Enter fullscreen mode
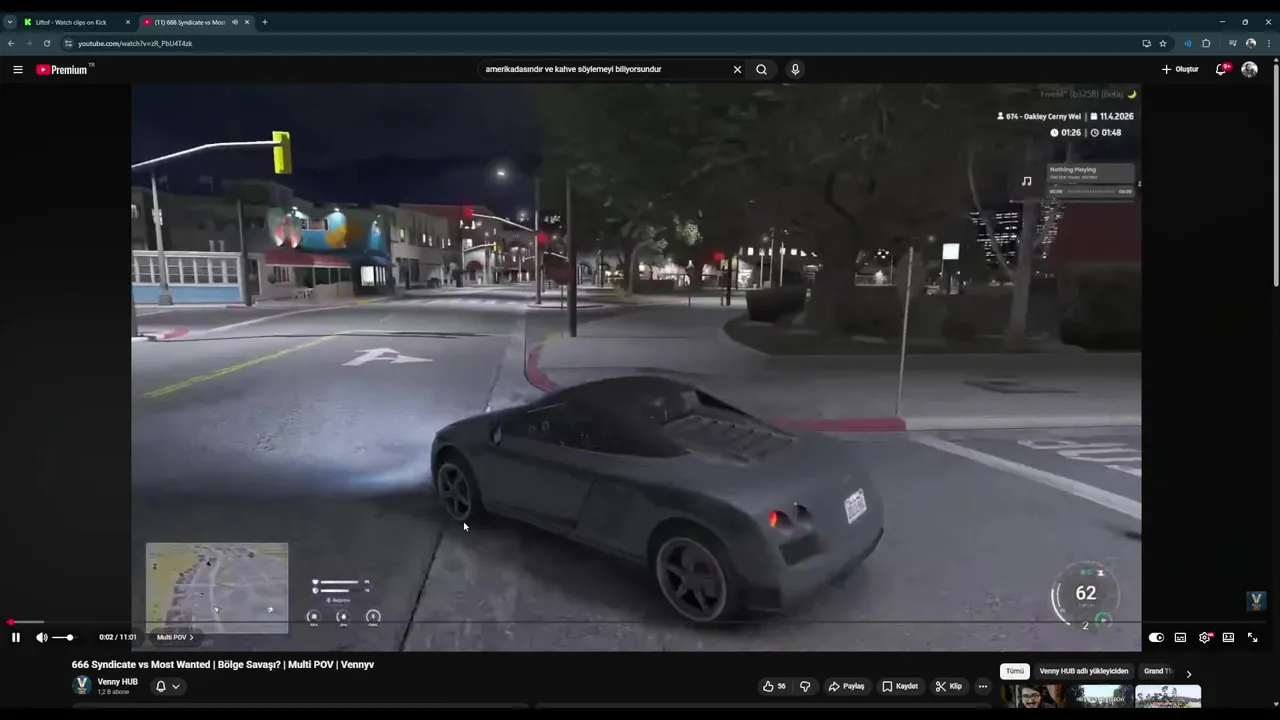The height and width of the screenshot is (720, 1280). pos(1252,637)
